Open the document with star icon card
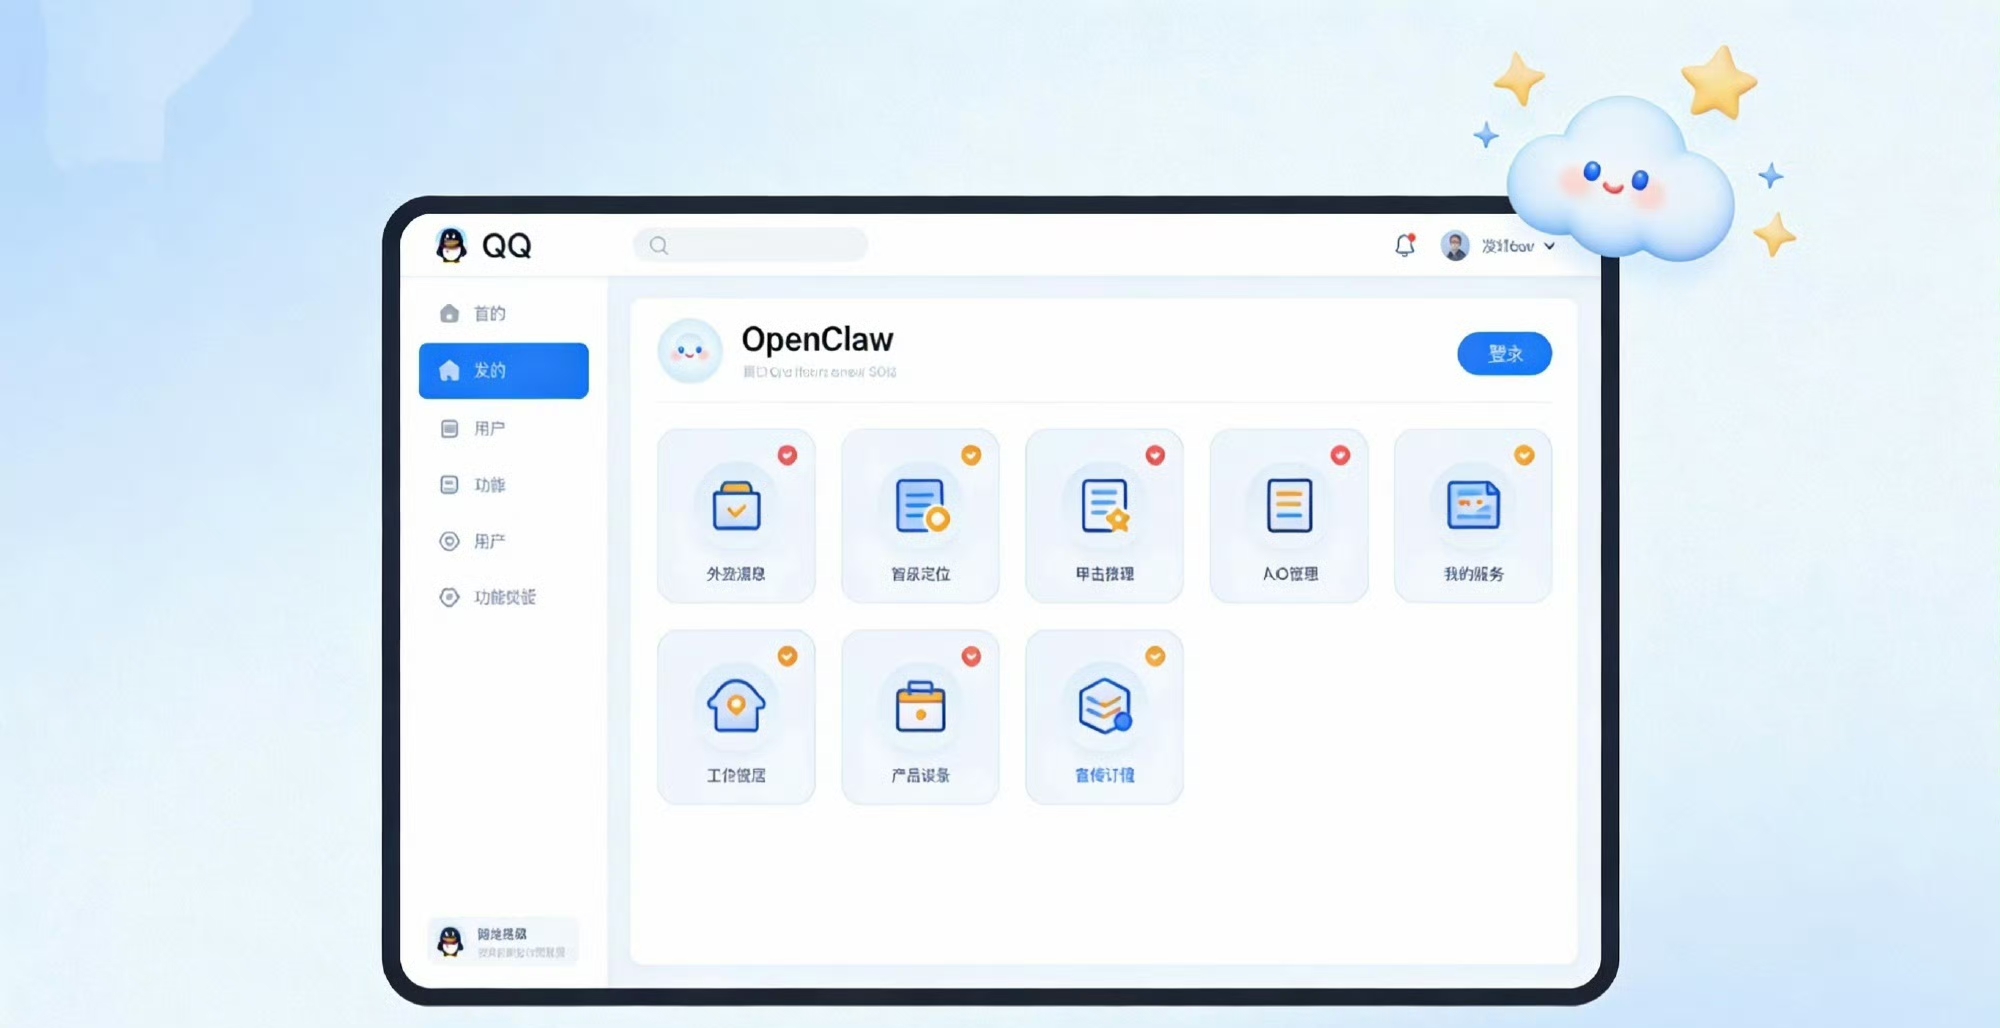Viewport: 2000px width, 1028px height. coord(1104,505)
